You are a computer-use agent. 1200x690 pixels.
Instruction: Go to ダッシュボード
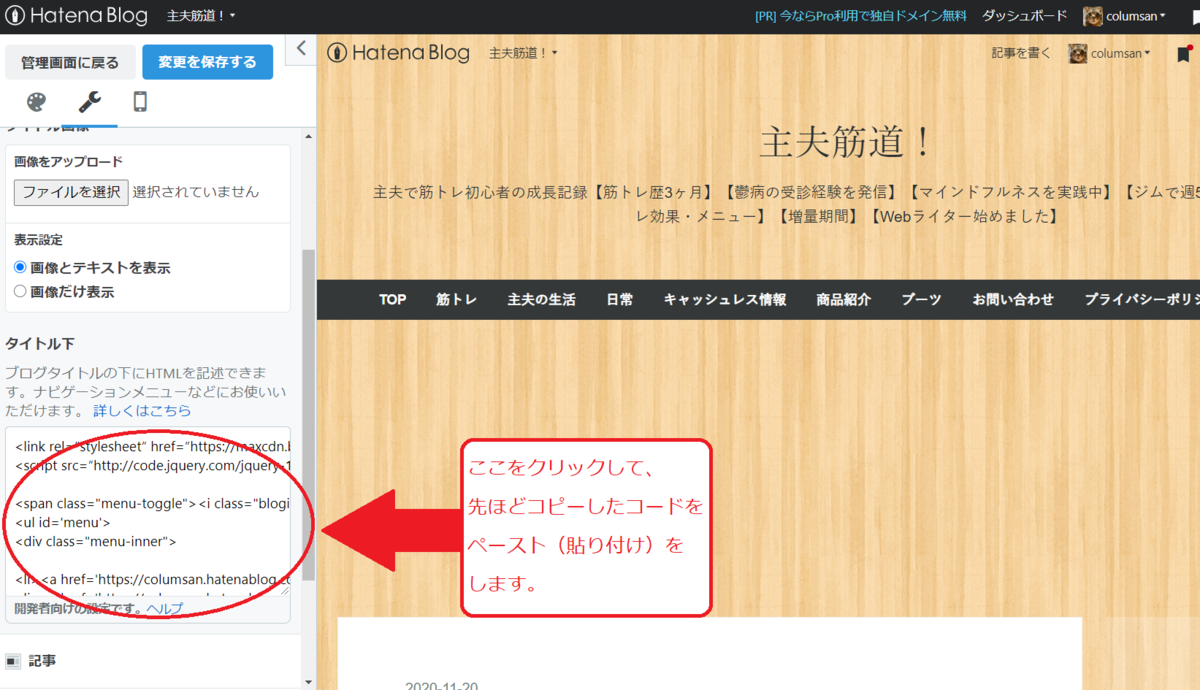pyautogui.click(x=1025, y=16)
